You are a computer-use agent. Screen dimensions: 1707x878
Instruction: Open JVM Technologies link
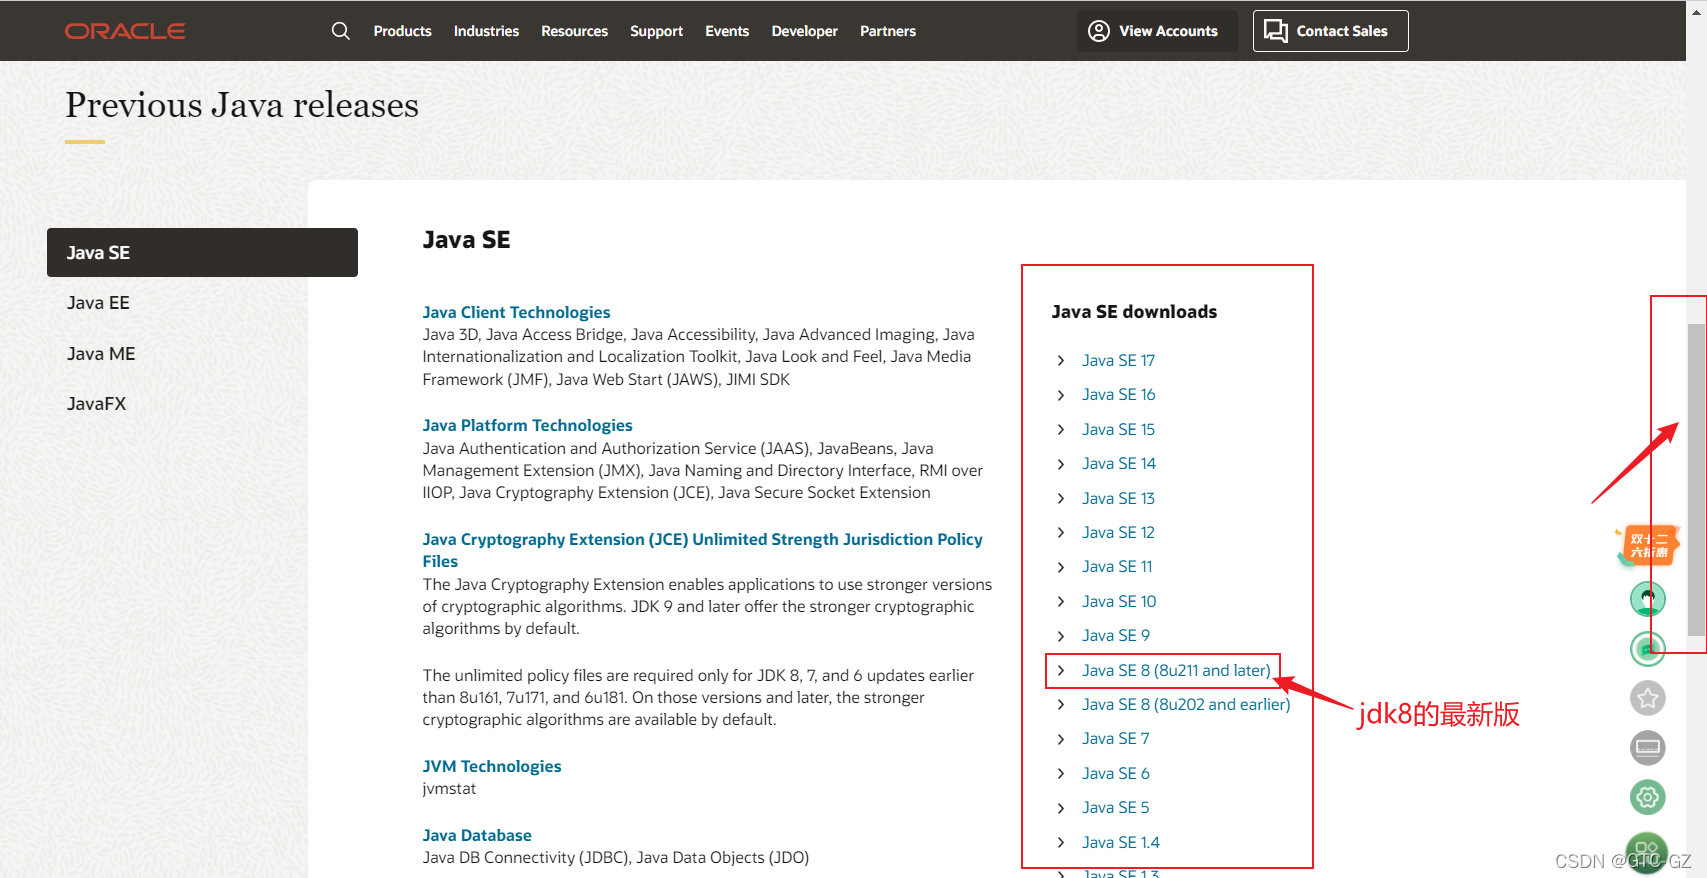point(491,766)
